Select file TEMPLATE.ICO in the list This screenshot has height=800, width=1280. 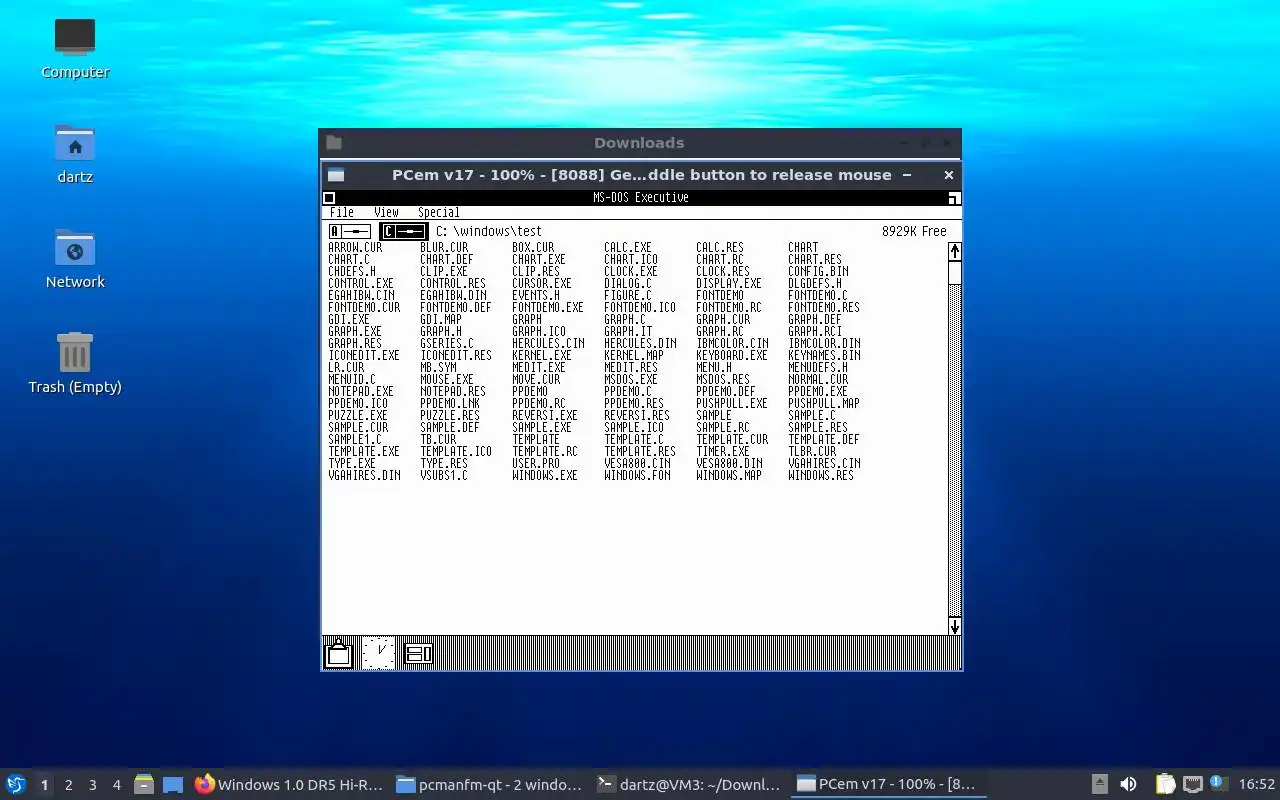tap(456, 451)
